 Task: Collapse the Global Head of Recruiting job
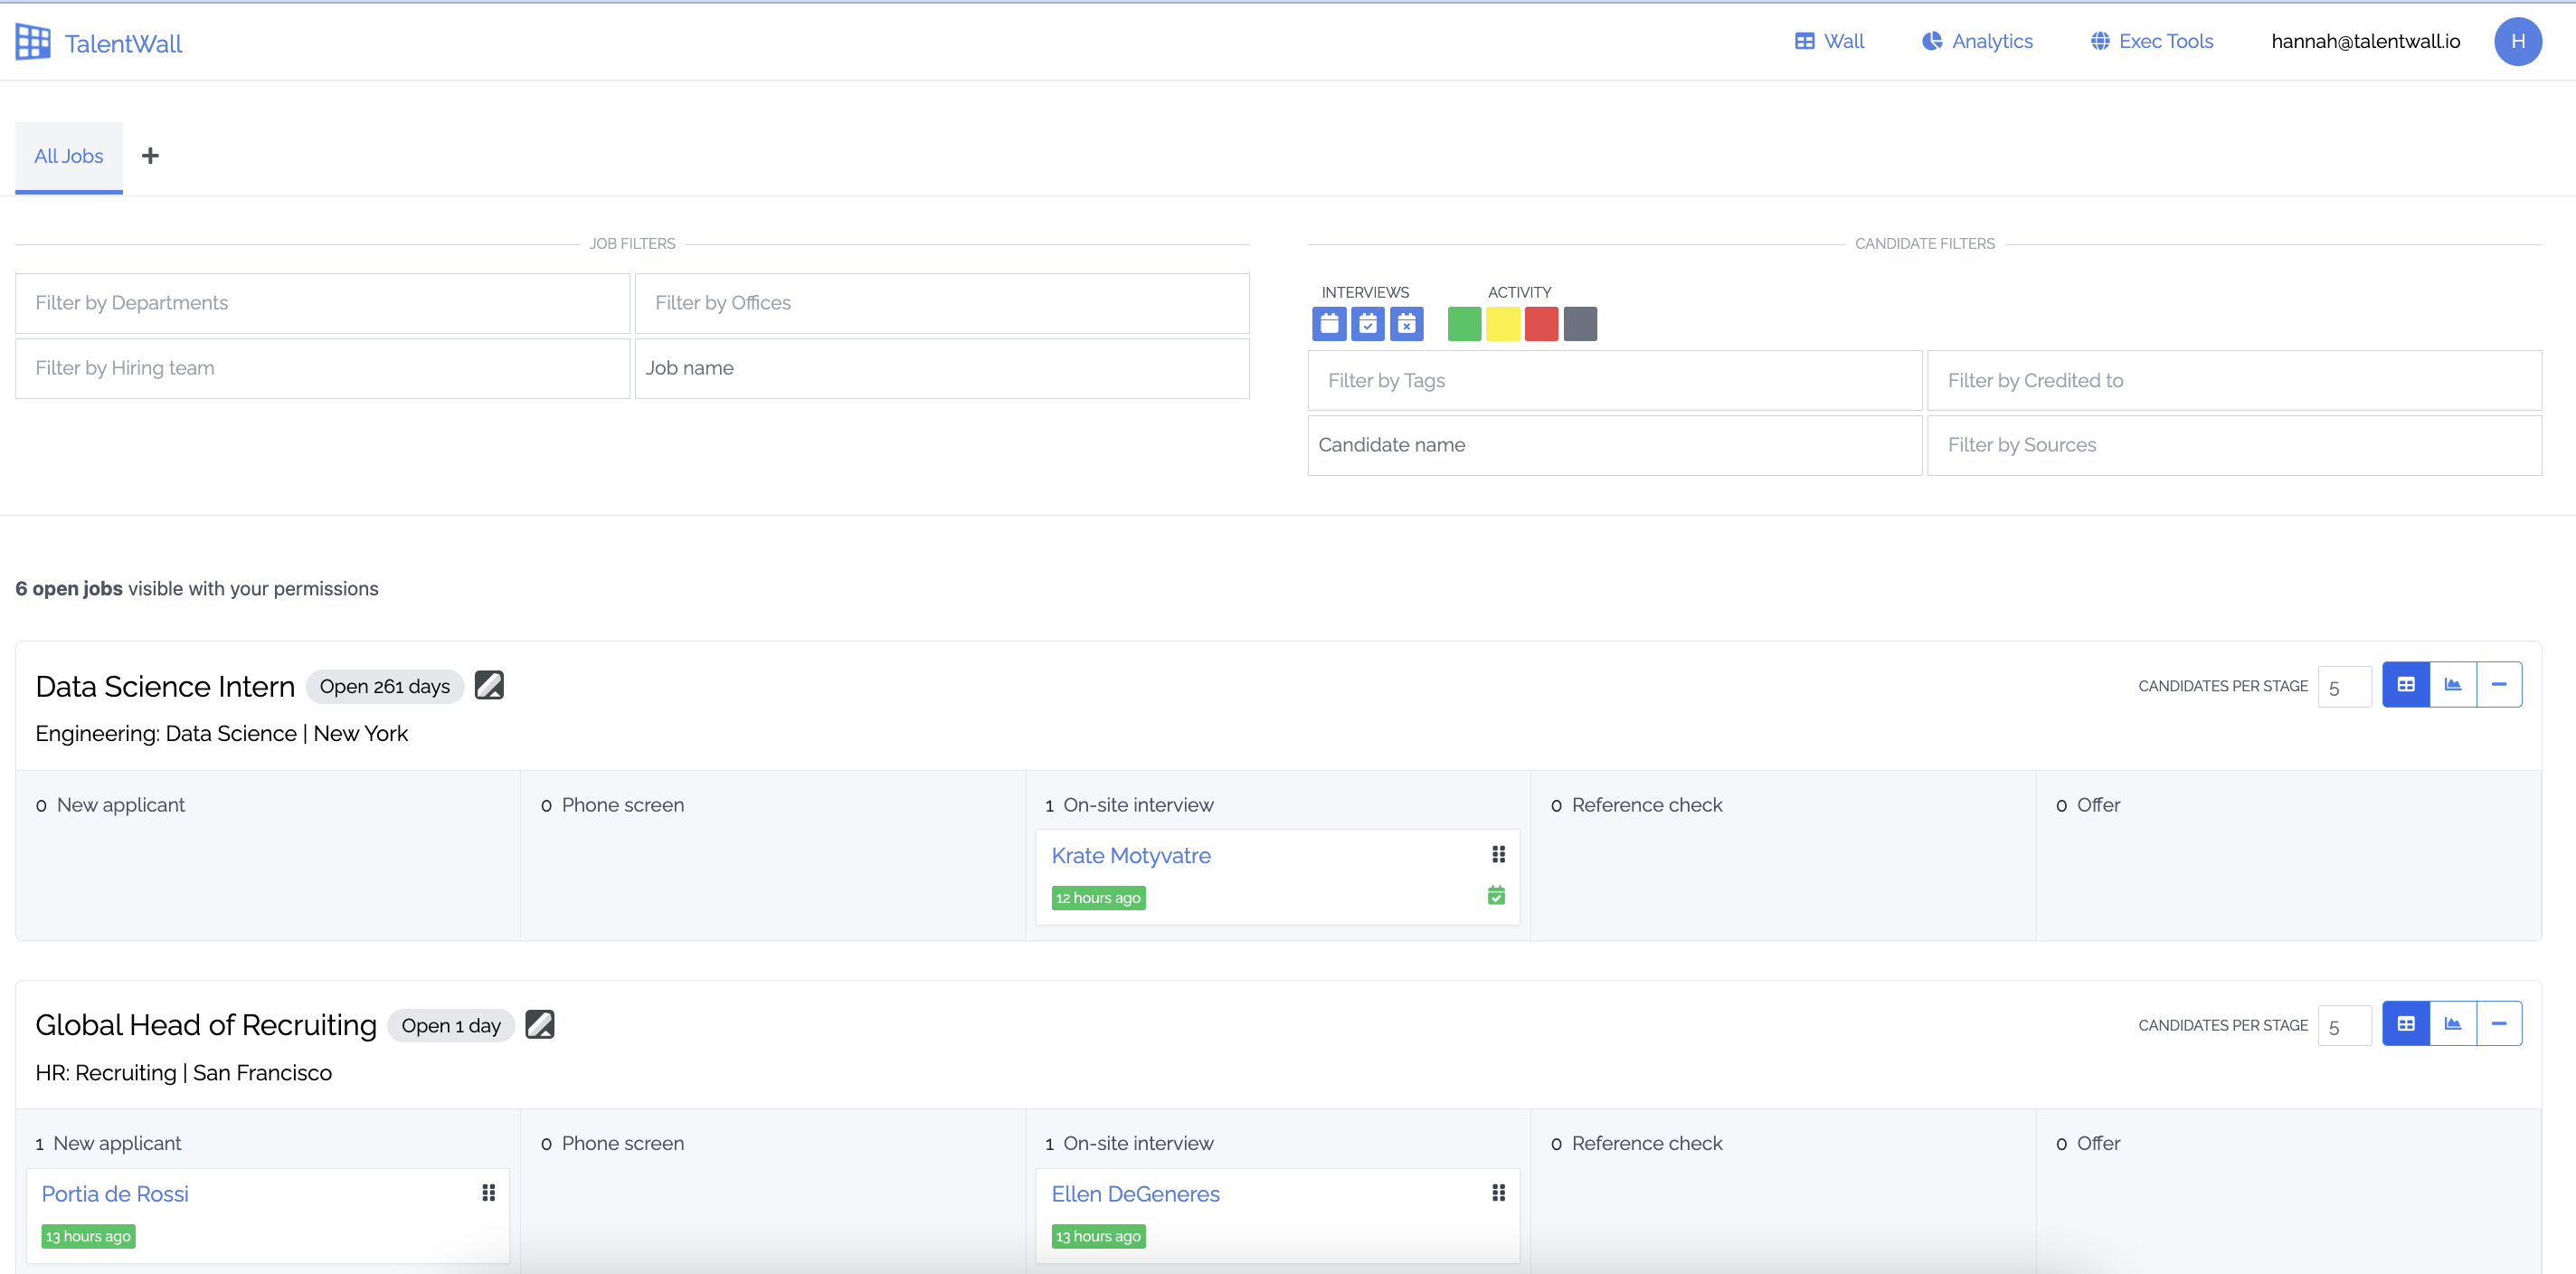2499,1024
